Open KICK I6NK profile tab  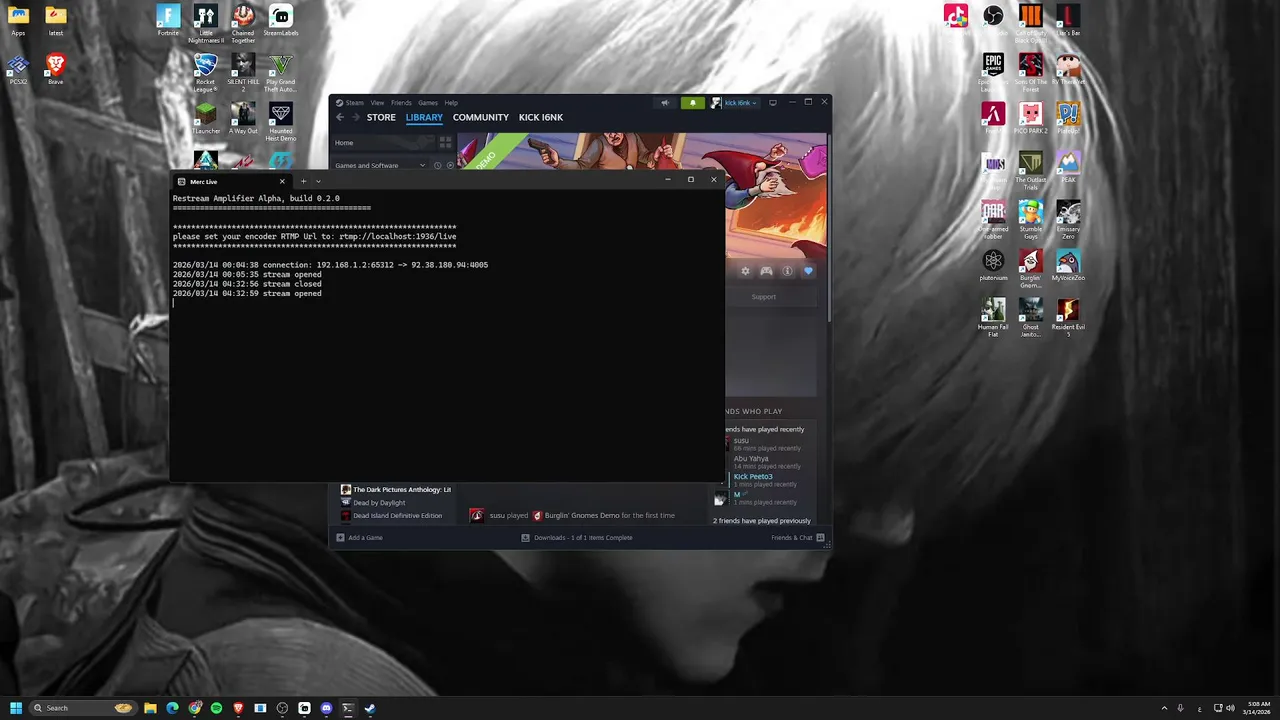coord(541,117)
